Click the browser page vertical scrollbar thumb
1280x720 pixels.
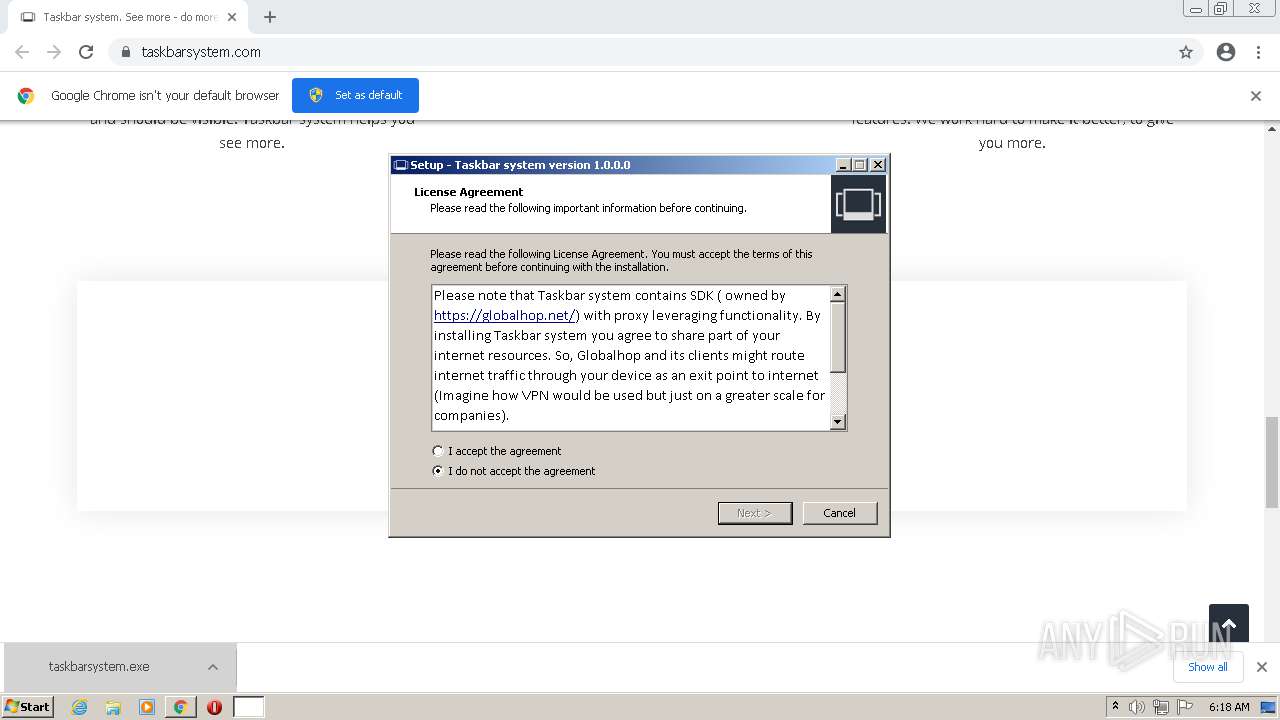(1272, 462)
